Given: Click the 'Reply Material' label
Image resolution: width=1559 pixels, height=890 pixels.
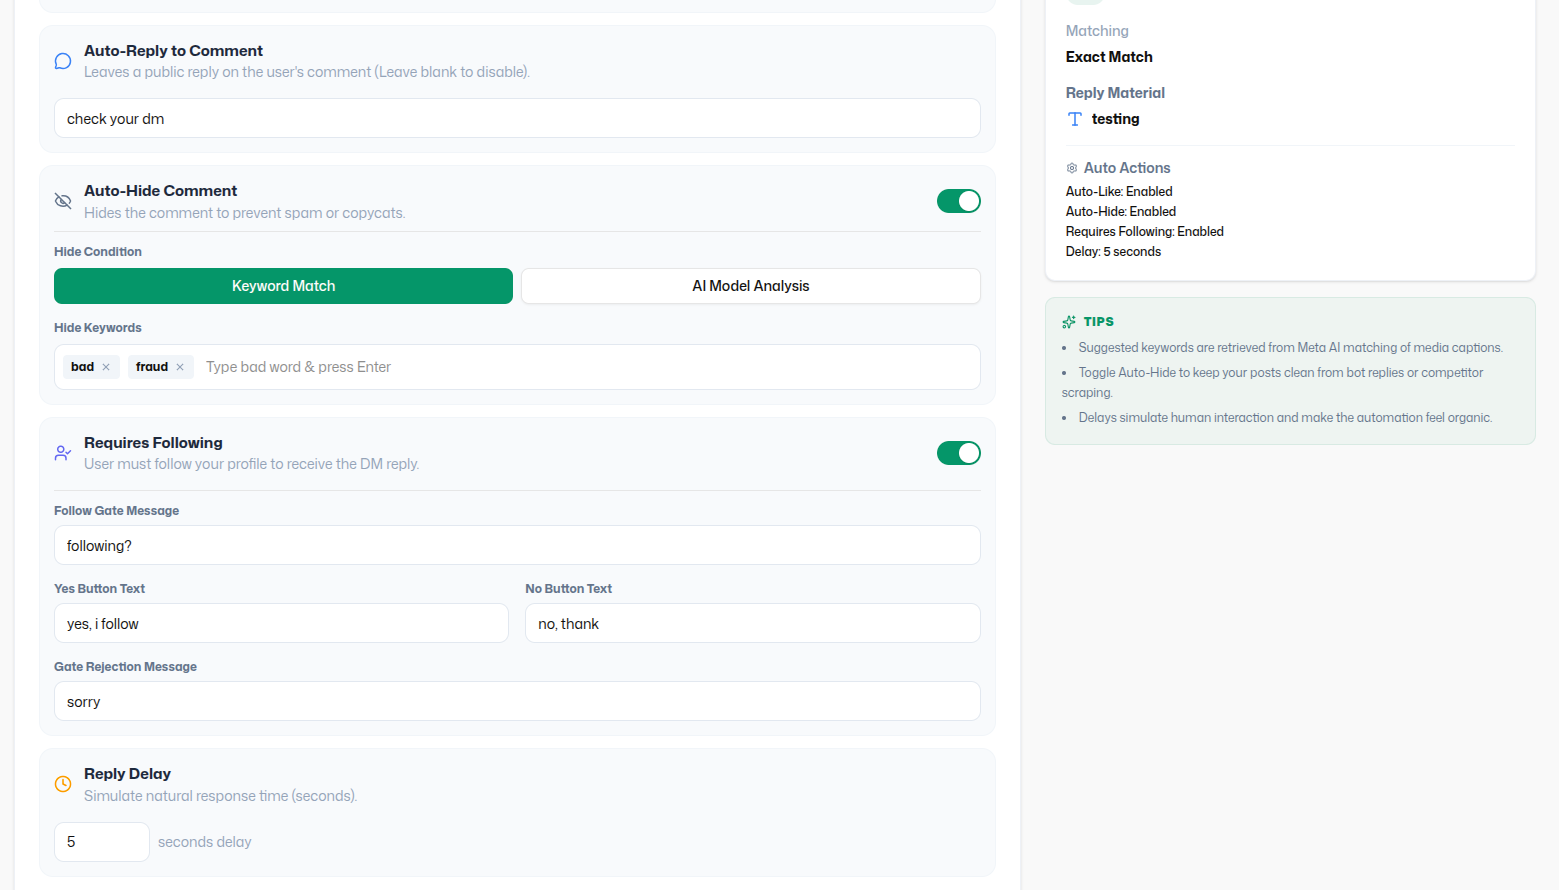Looking at the screenshot, I should point(1115,93).
